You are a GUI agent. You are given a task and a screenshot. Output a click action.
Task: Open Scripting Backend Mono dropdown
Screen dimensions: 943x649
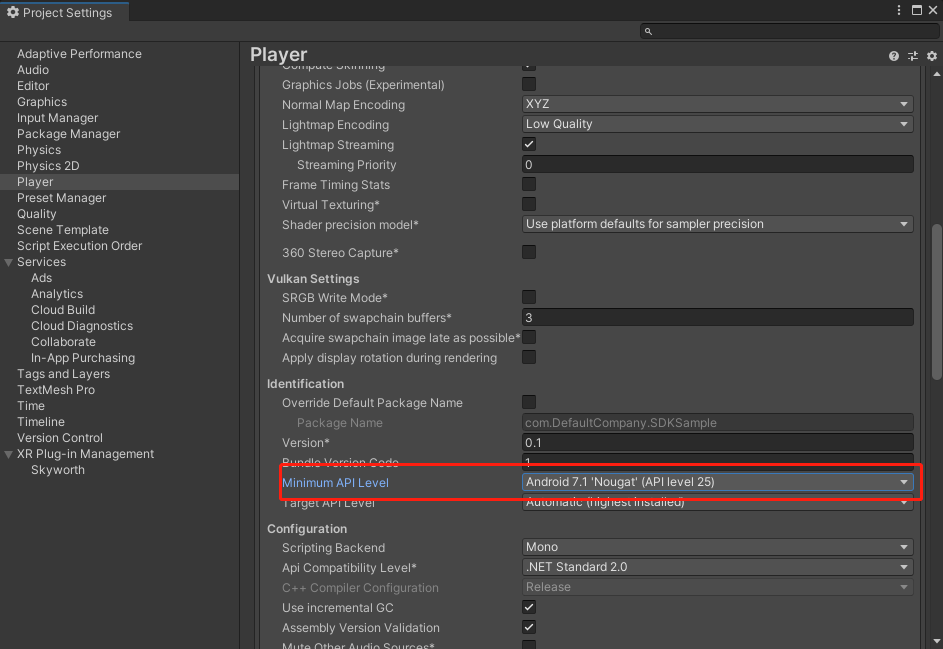[717, 547]
